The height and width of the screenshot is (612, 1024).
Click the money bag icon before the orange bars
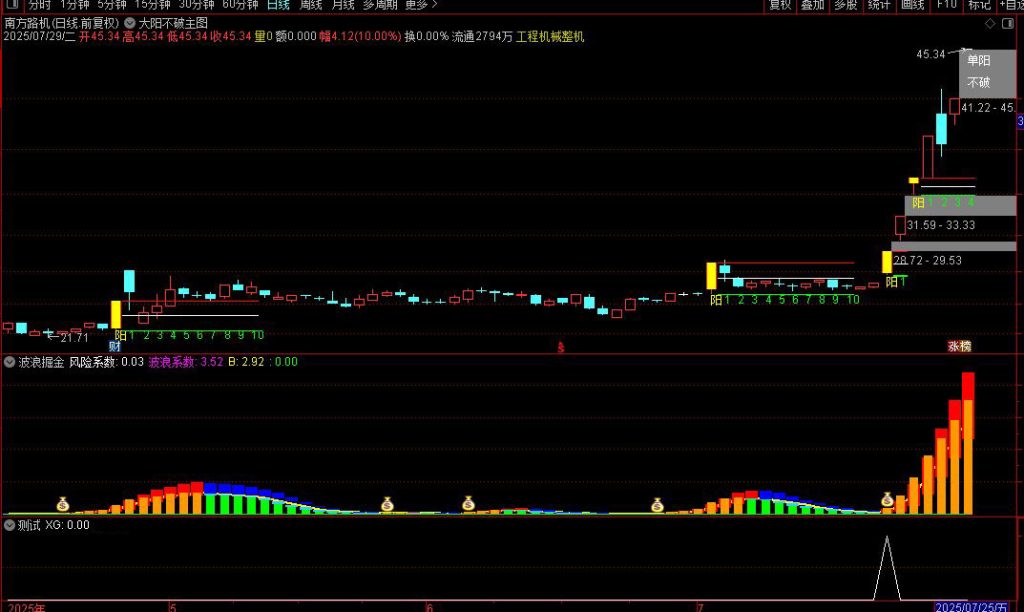887,500
